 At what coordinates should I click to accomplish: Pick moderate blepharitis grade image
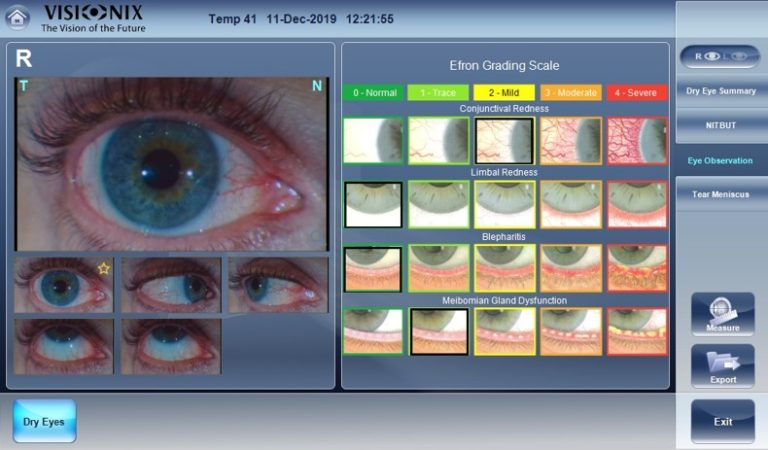(570, 268)
